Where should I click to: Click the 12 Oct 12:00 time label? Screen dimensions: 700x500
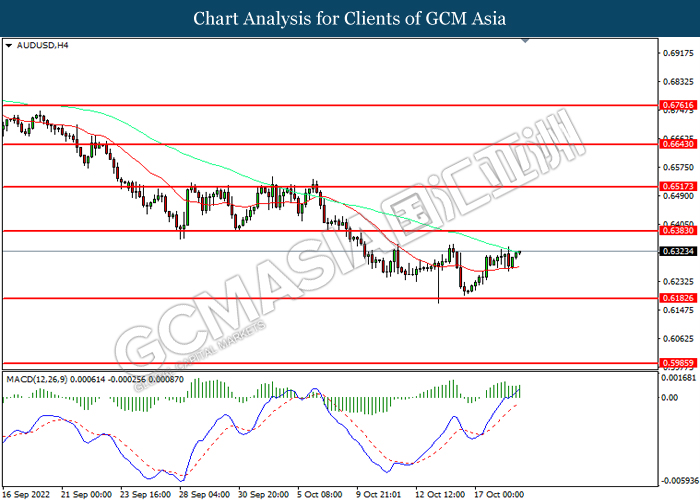(440, 494)
